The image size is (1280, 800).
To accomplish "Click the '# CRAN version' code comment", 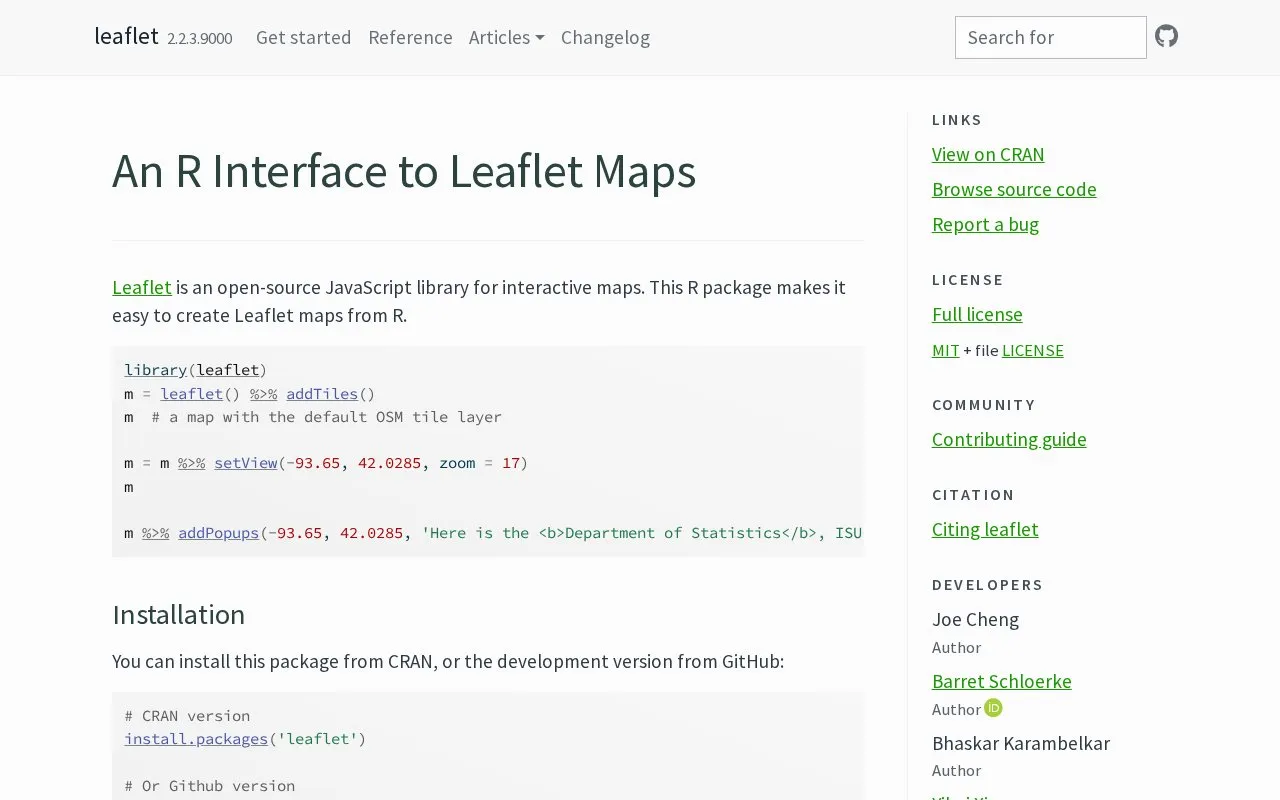I will pyautogui.click(x=187, y=716).
